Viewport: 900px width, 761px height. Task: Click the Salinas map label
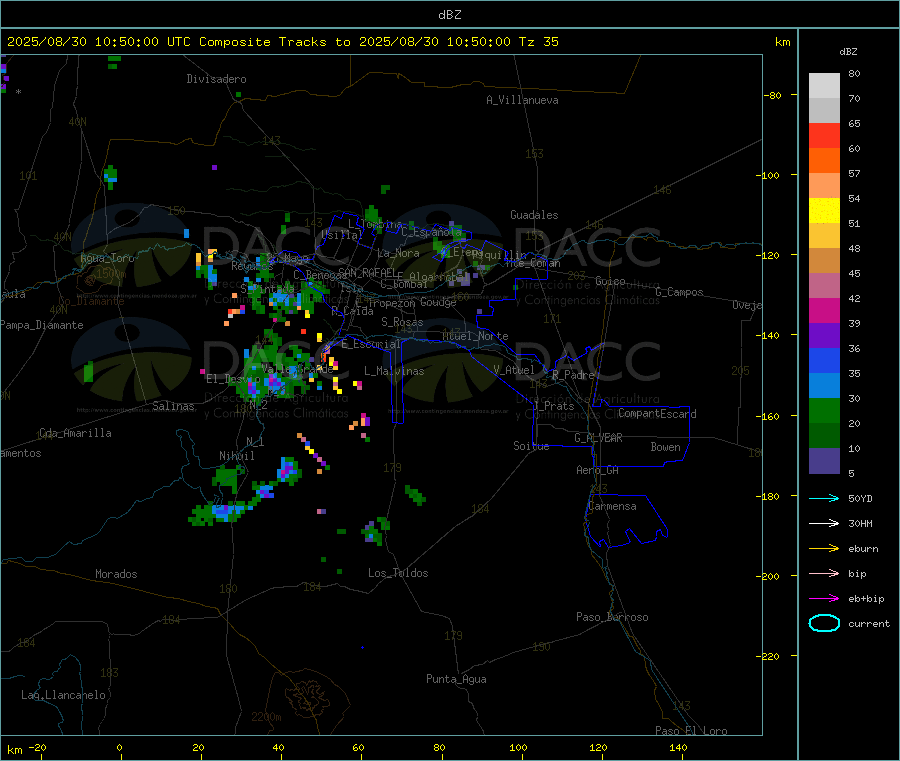(x=173, y=406)
